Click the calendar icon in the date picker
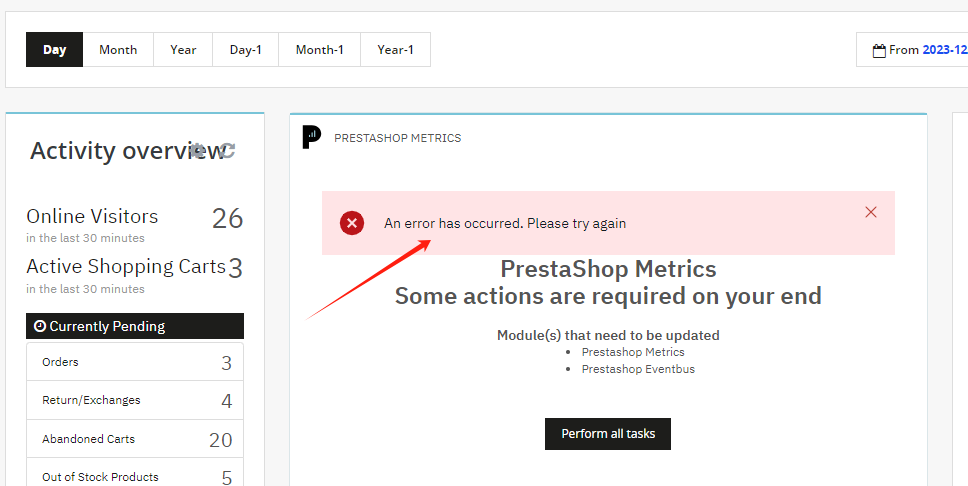Screen dimensions: 968x486 [x=879, y=50]
